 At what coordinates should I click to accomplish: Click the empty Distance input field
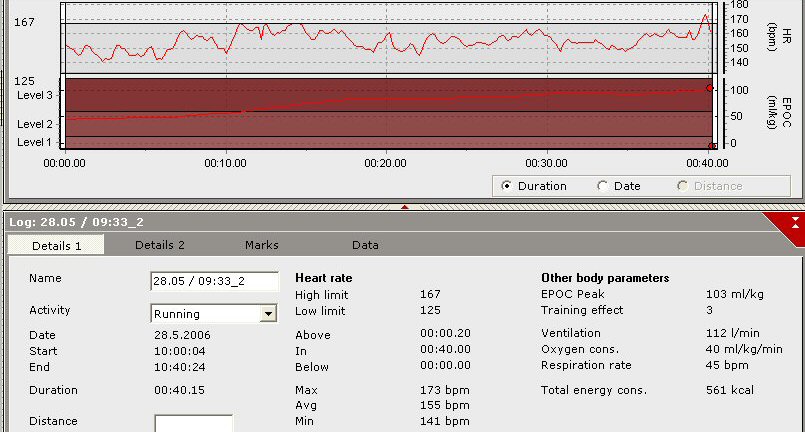click(193, 423)
